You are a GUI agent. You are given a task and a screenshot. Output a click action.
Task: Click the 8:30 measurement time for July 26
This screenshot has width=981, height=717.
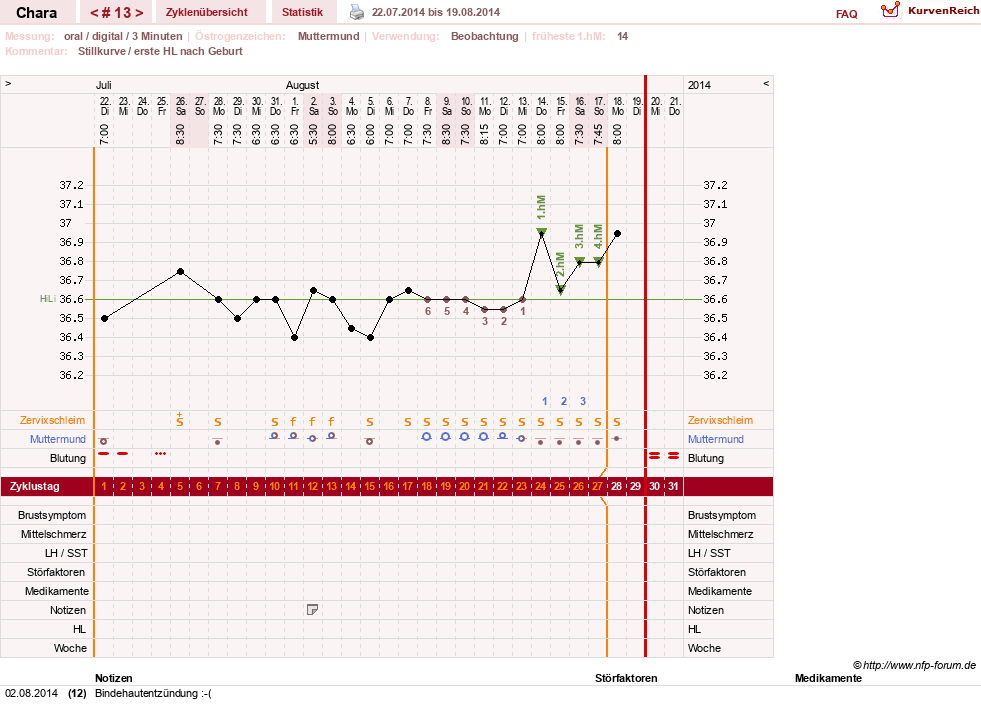180,135
